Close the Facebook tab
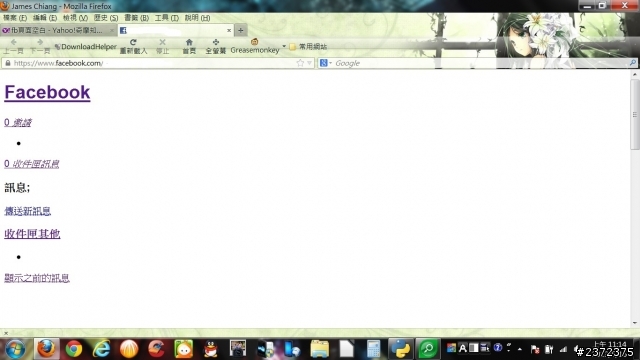Image resolution: width=640 pixels, height=360 pixels. click(229, 30)
